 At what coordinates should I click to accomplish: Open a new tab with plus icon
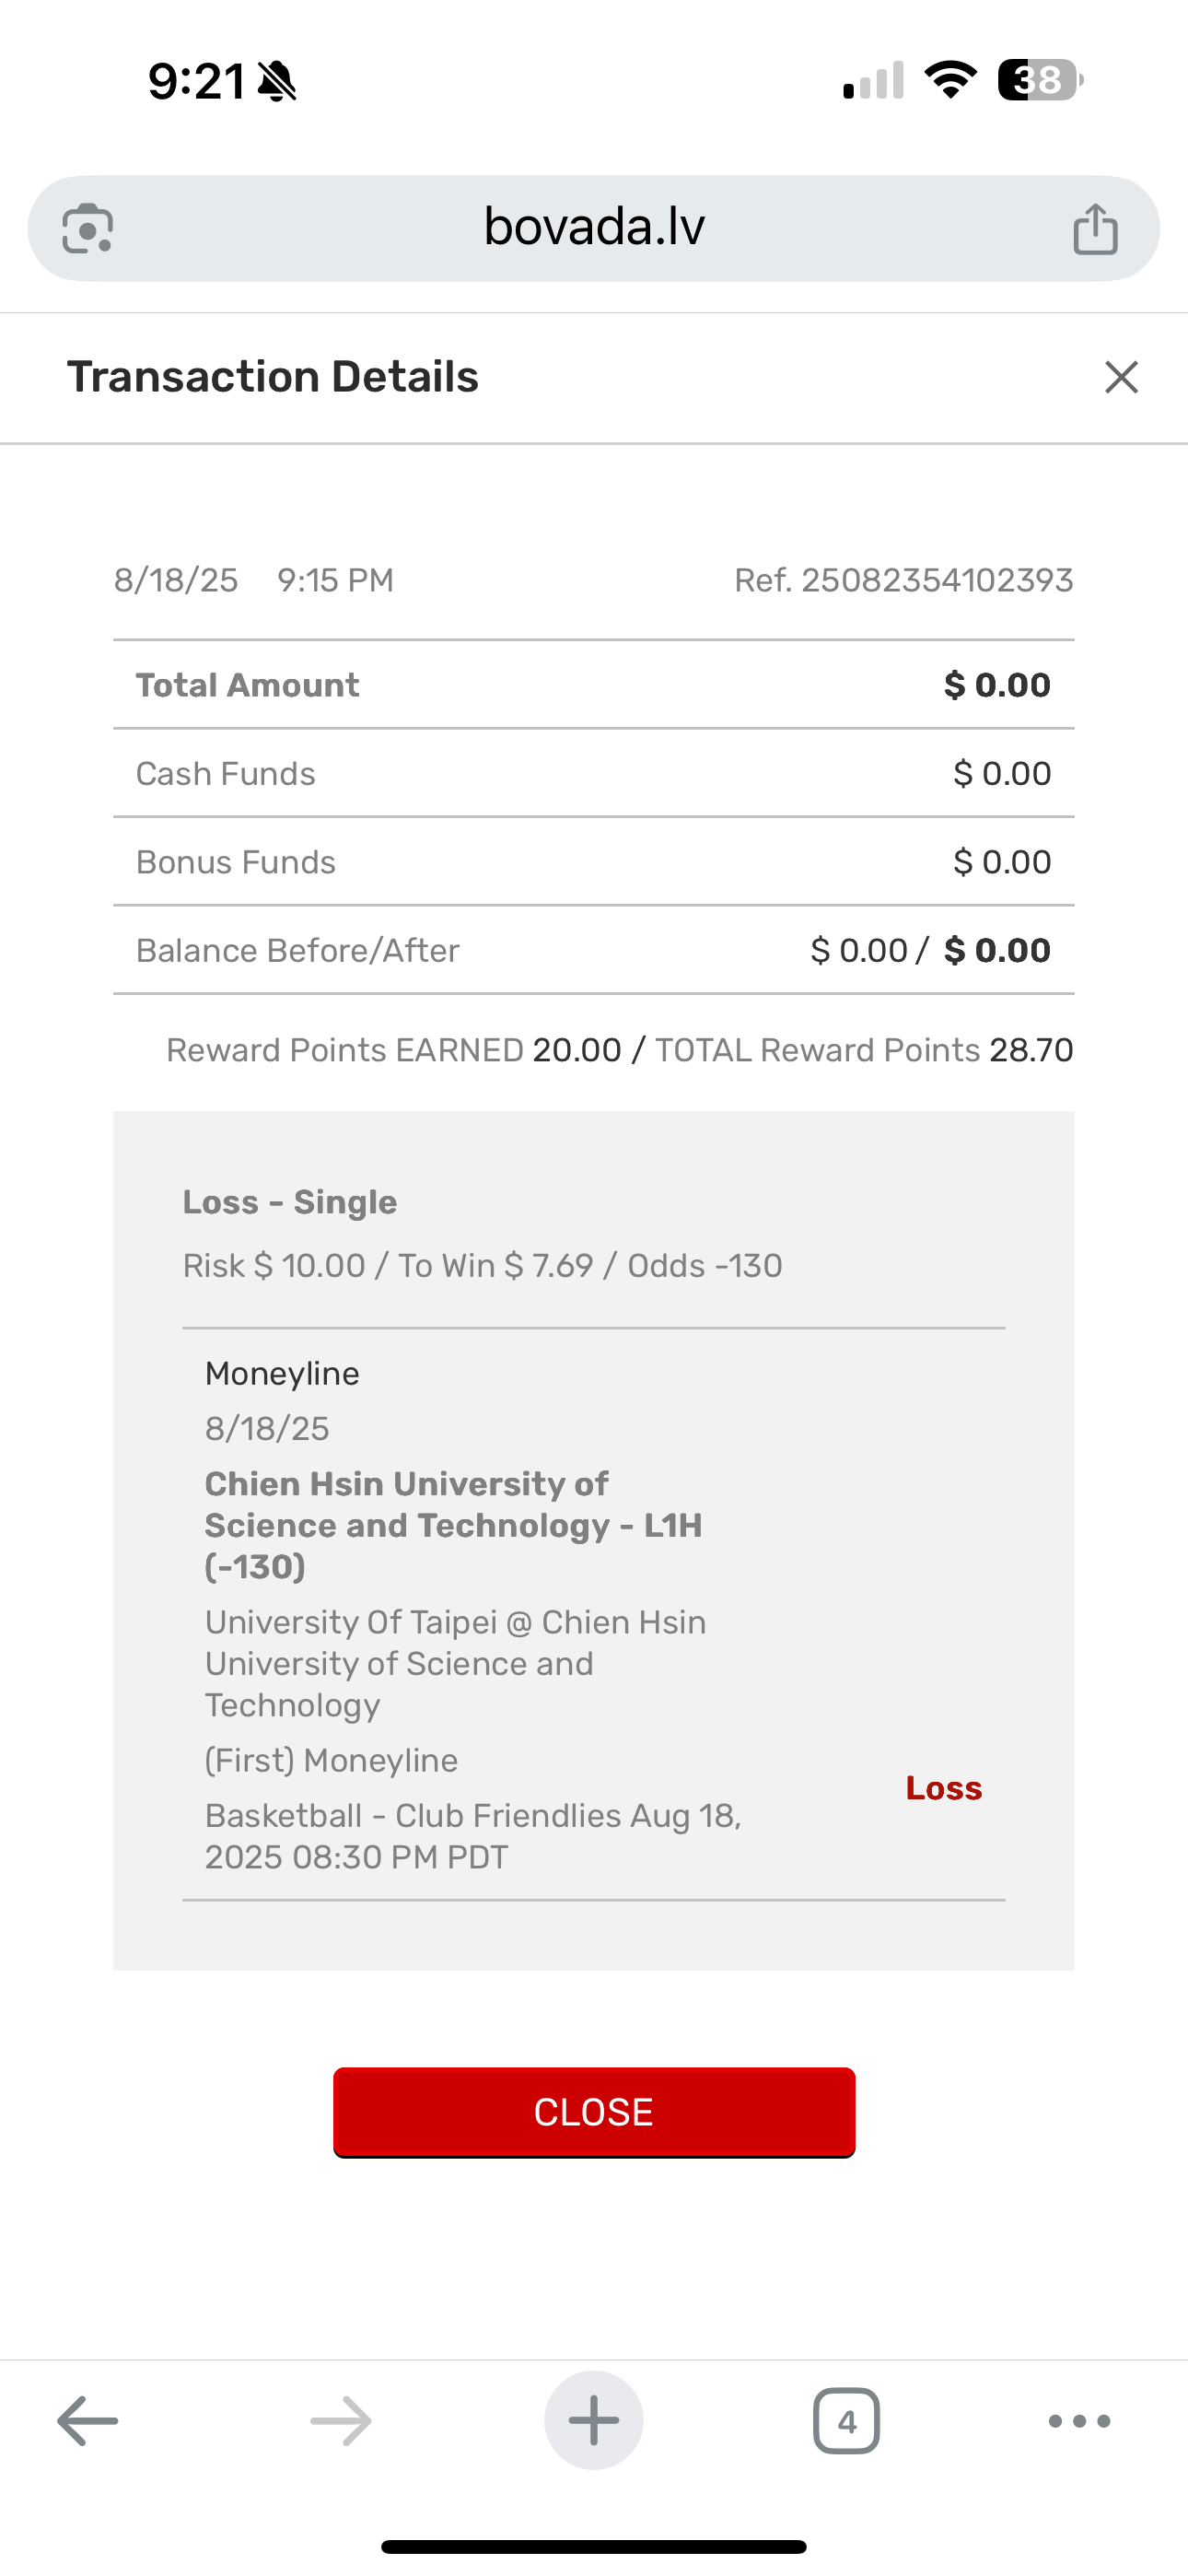(x=594, y=2421)
